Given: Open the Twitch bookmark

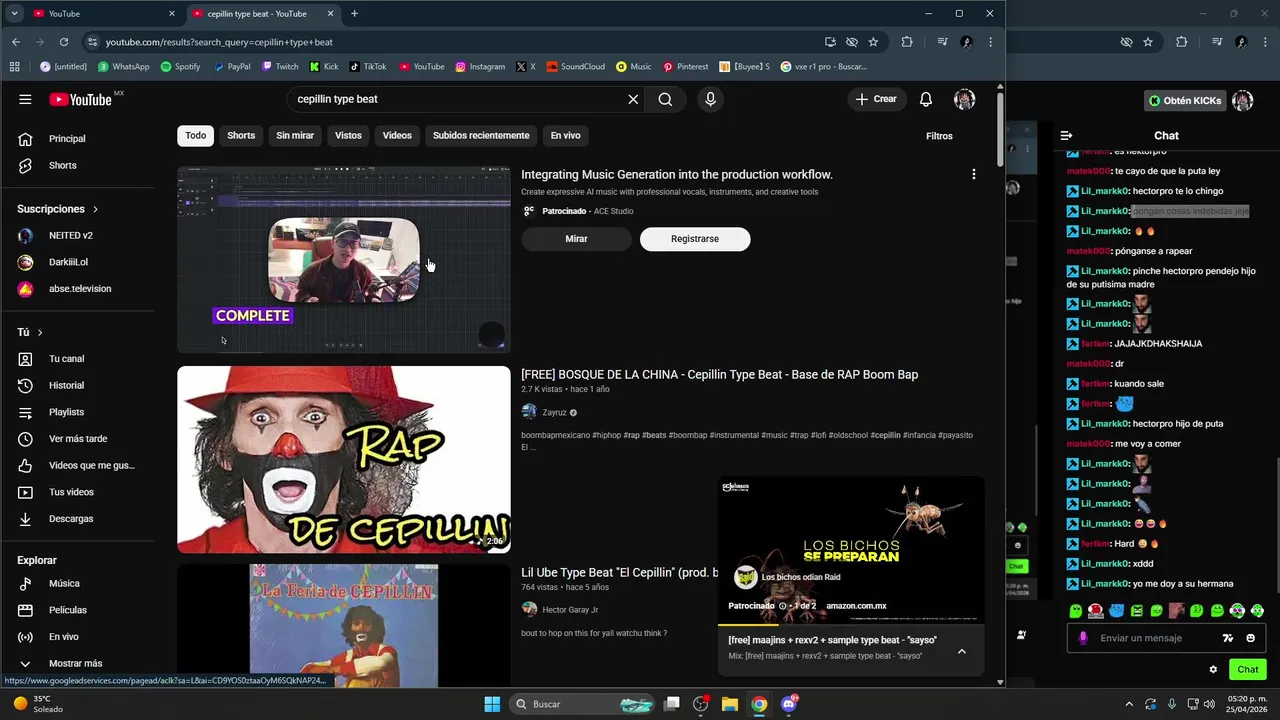Looking at the screenshot, I should point(280,67).
